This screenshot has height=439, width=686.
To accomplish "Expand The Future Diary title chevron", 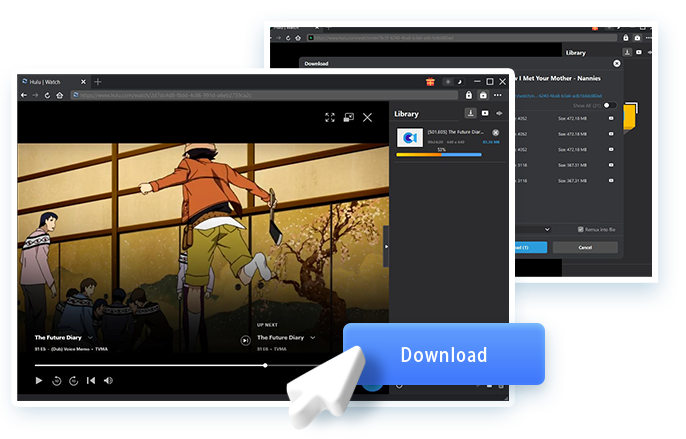I will 90,338.
